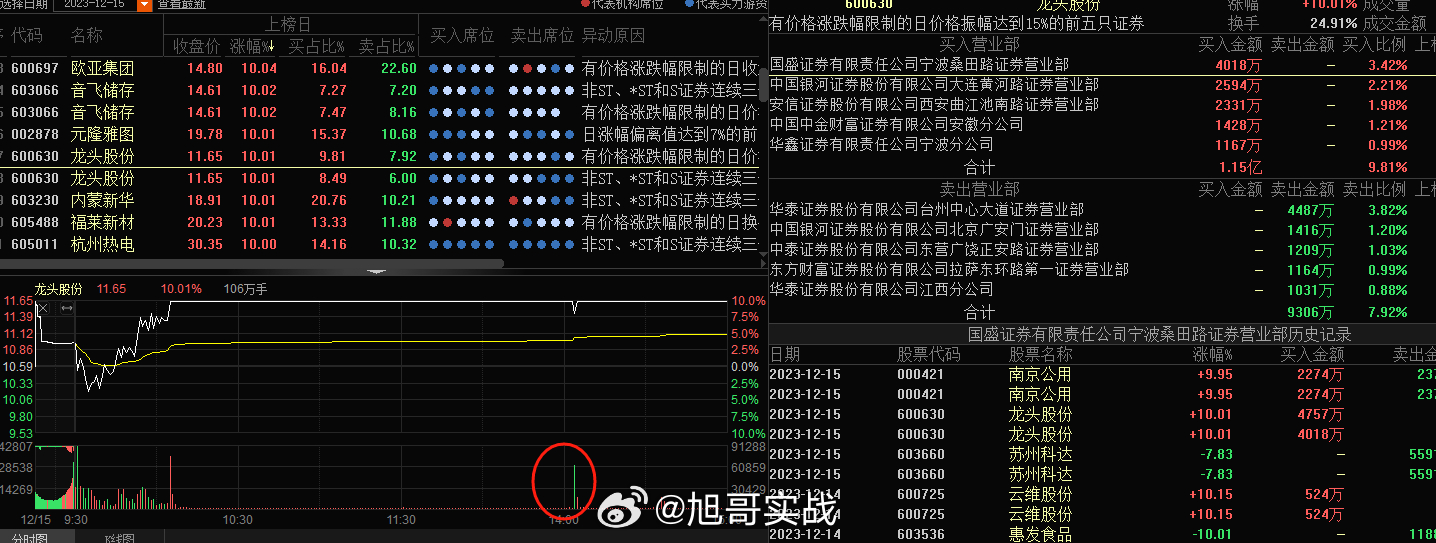Select the 福莱新材 row
1436x543 pixels.
coord(380,223)
